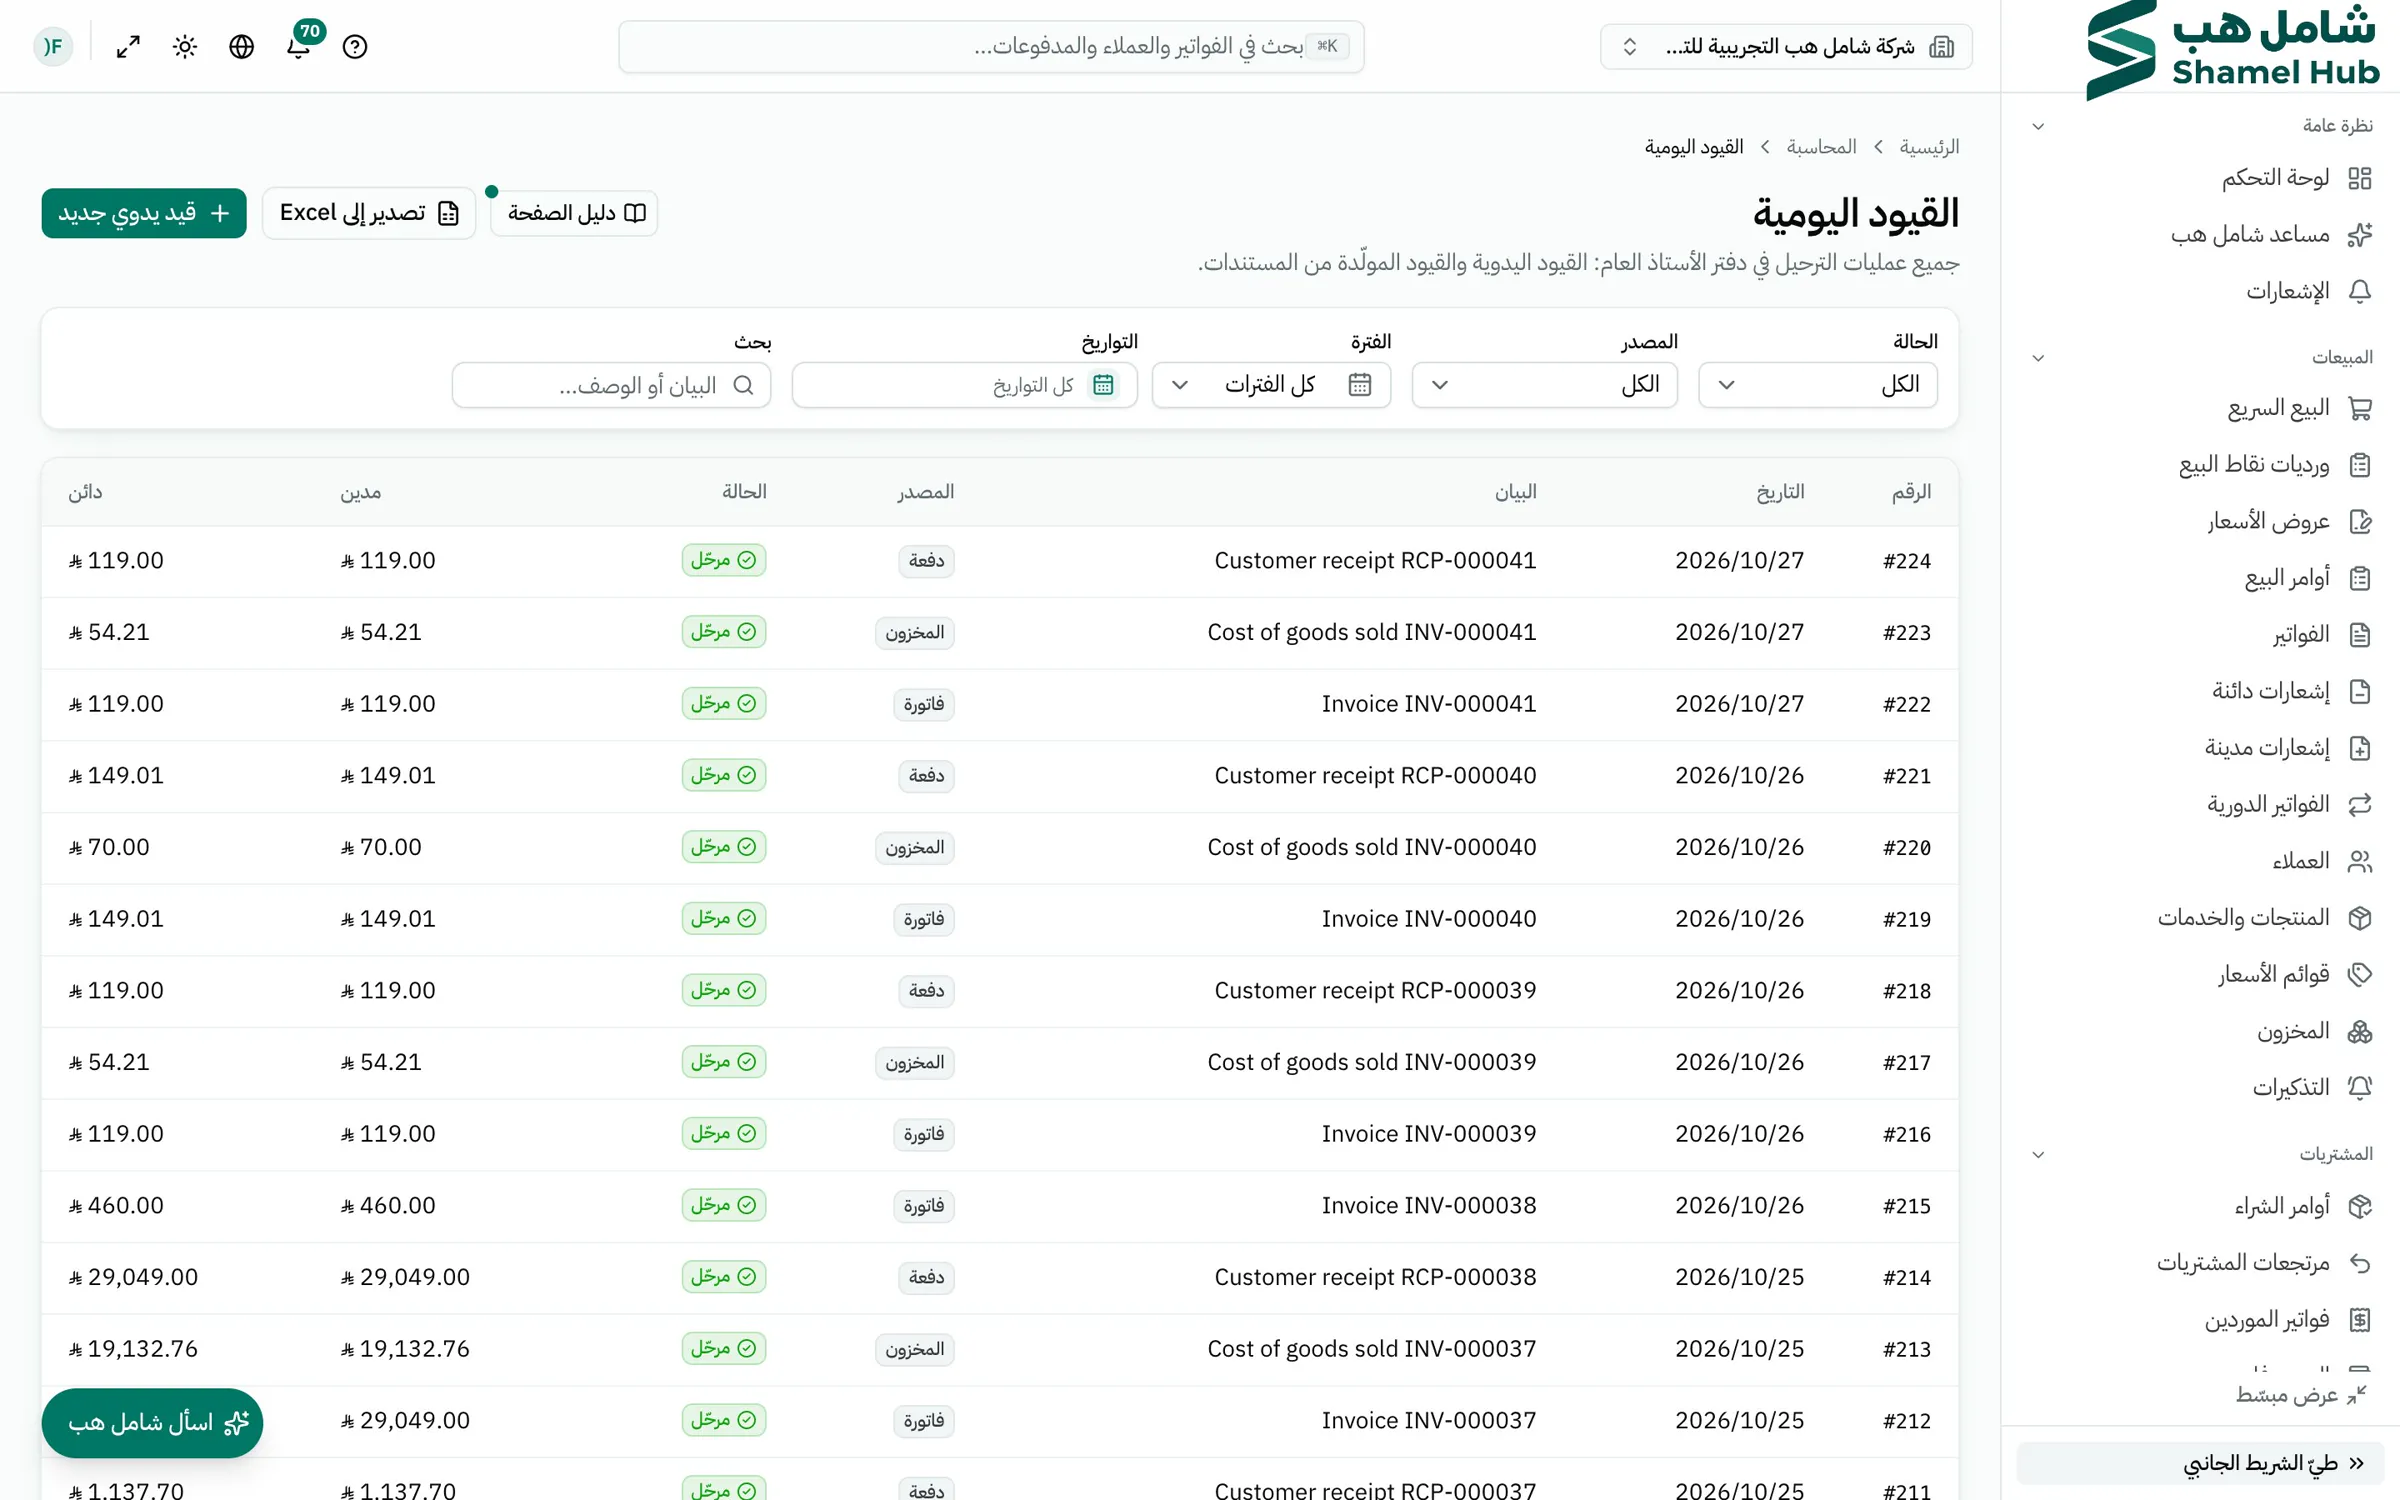Open أوامر البيع sales orders

tap(2307, 578)
